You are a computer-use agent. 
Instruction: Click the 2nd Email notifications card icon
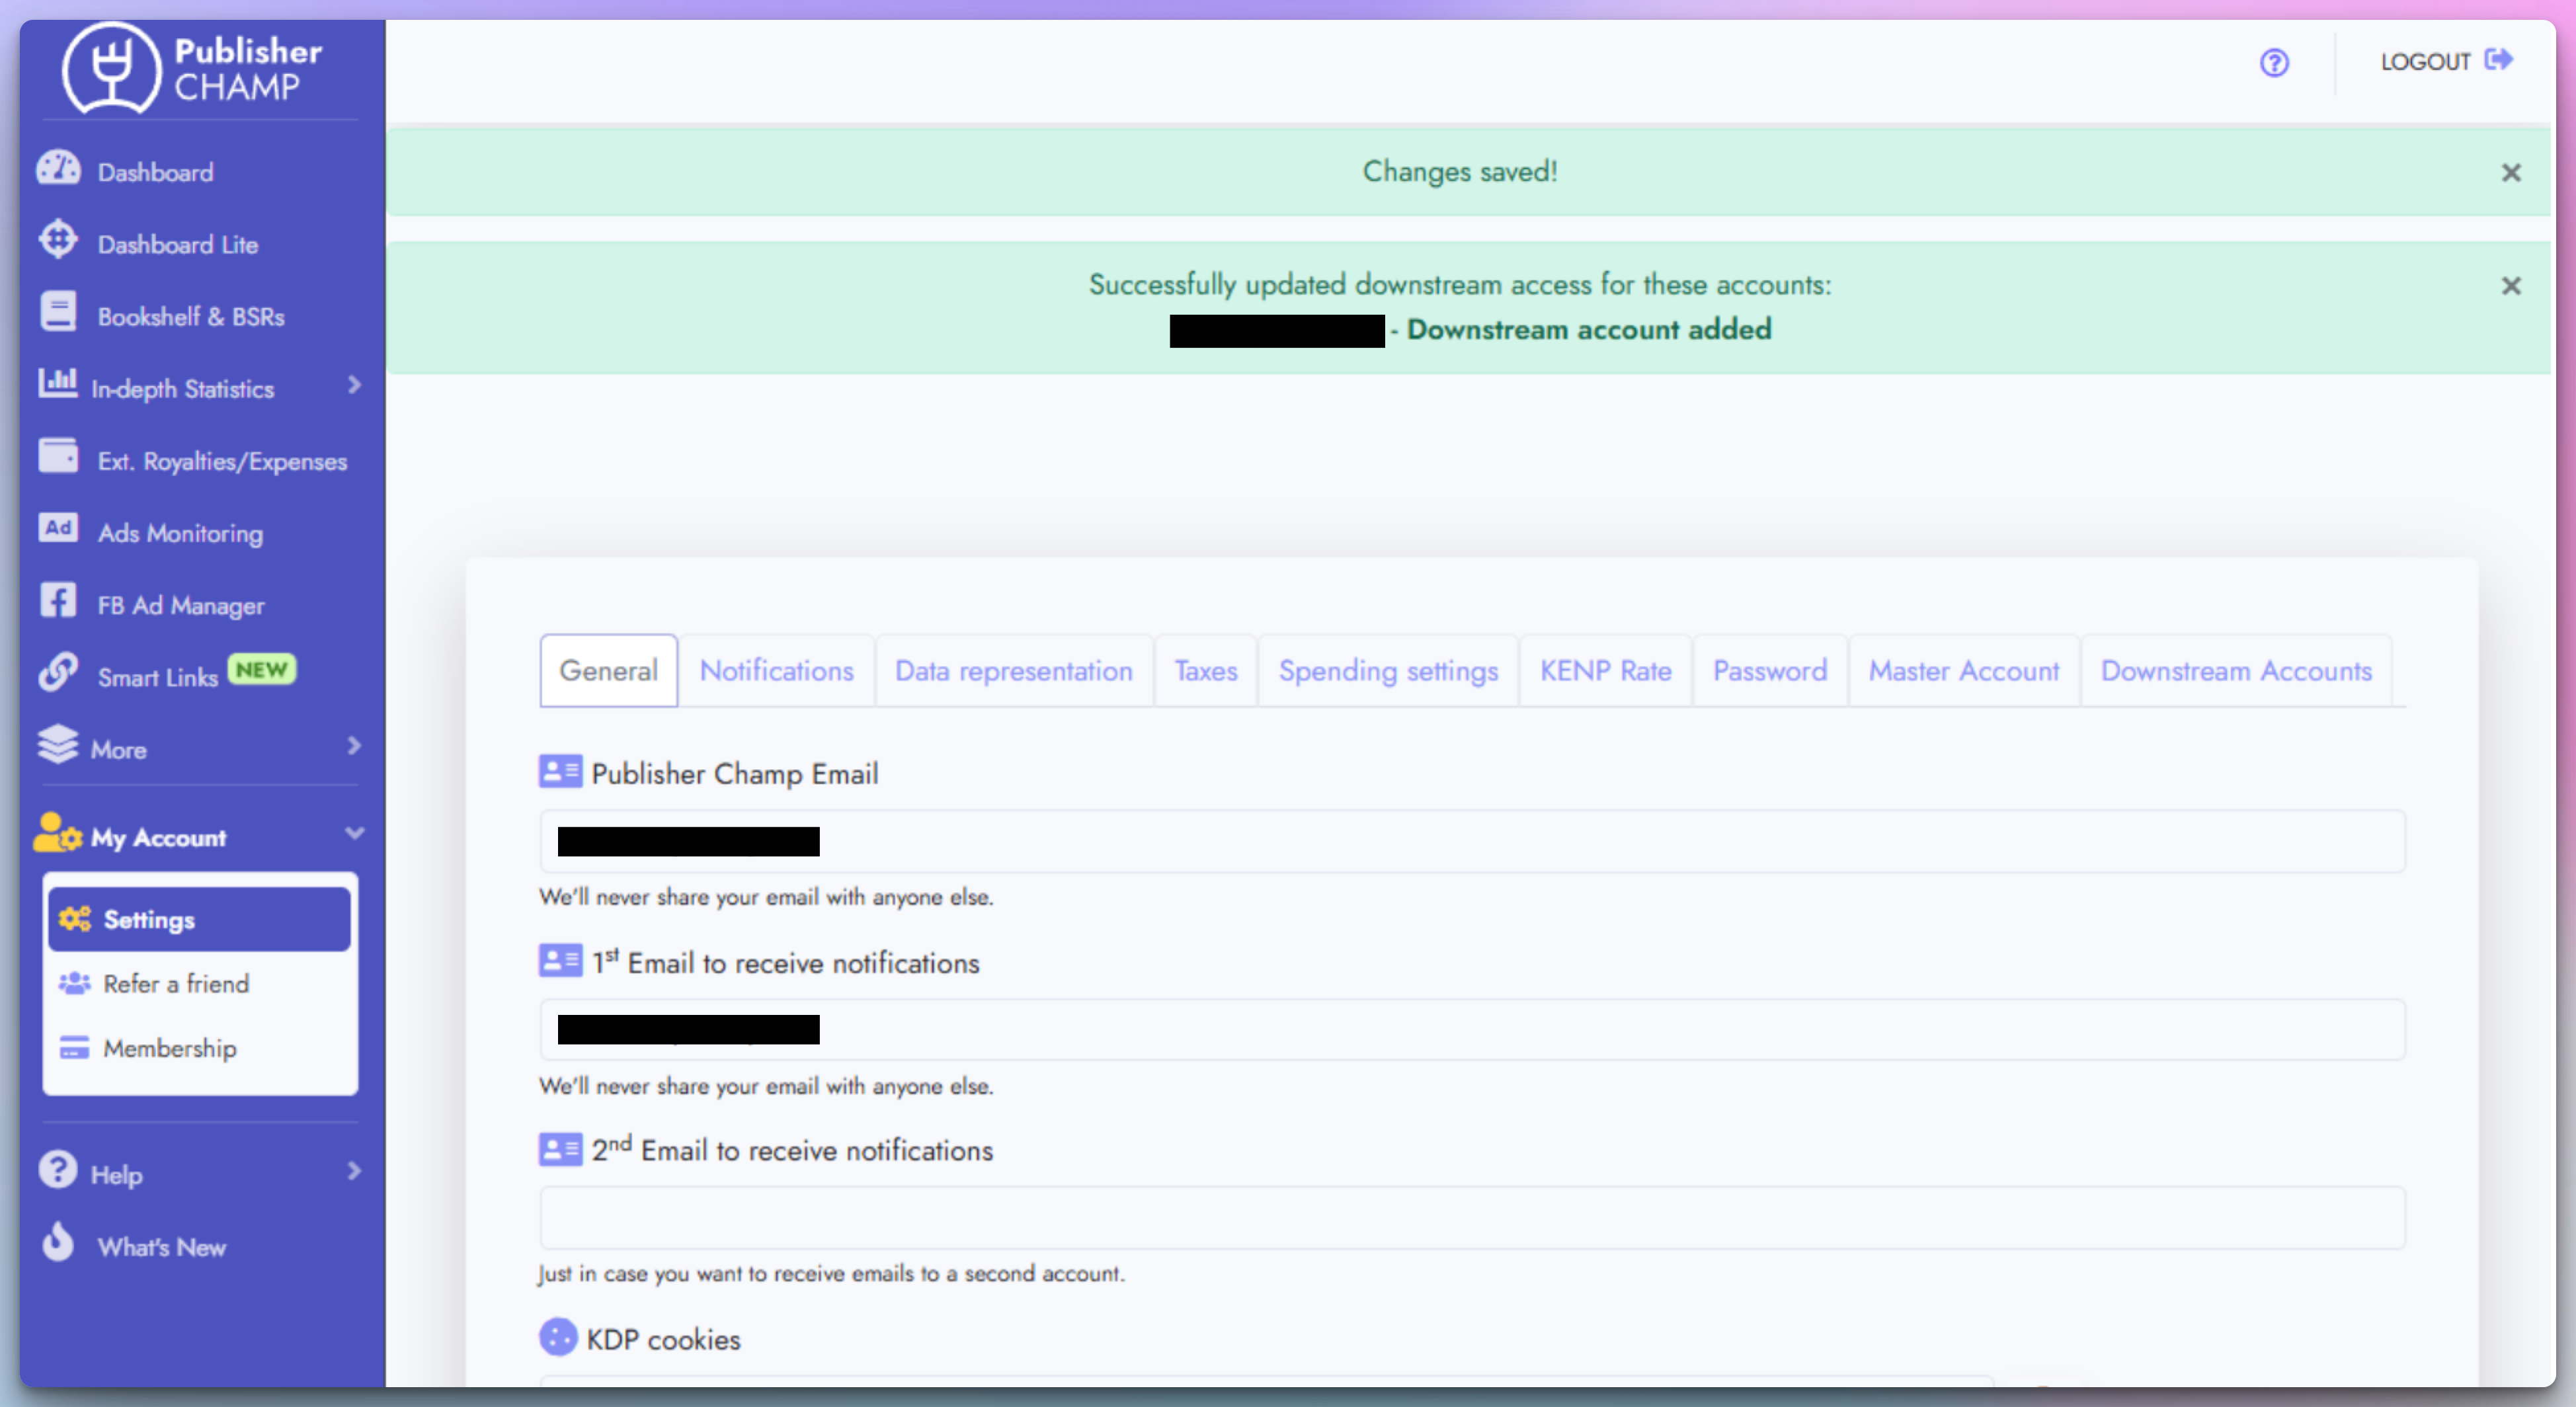[560, 1149]
